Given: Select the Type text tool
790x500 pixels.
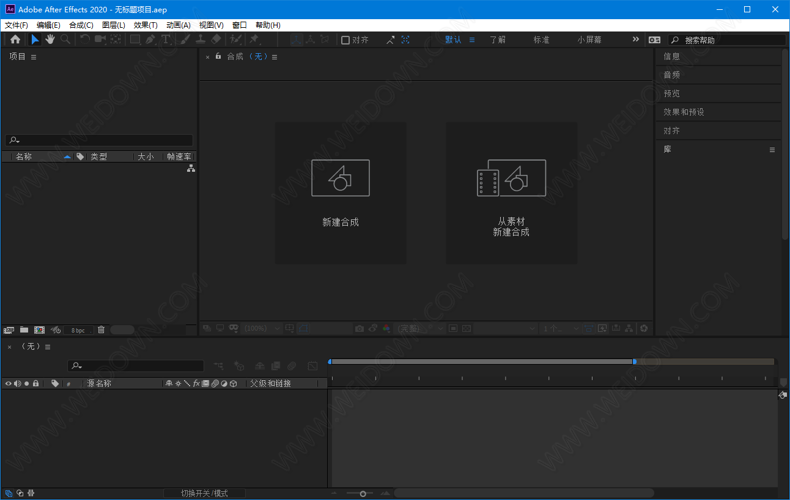Looking at the screenshot, I should pyautogui.click(x=165, y=39).
